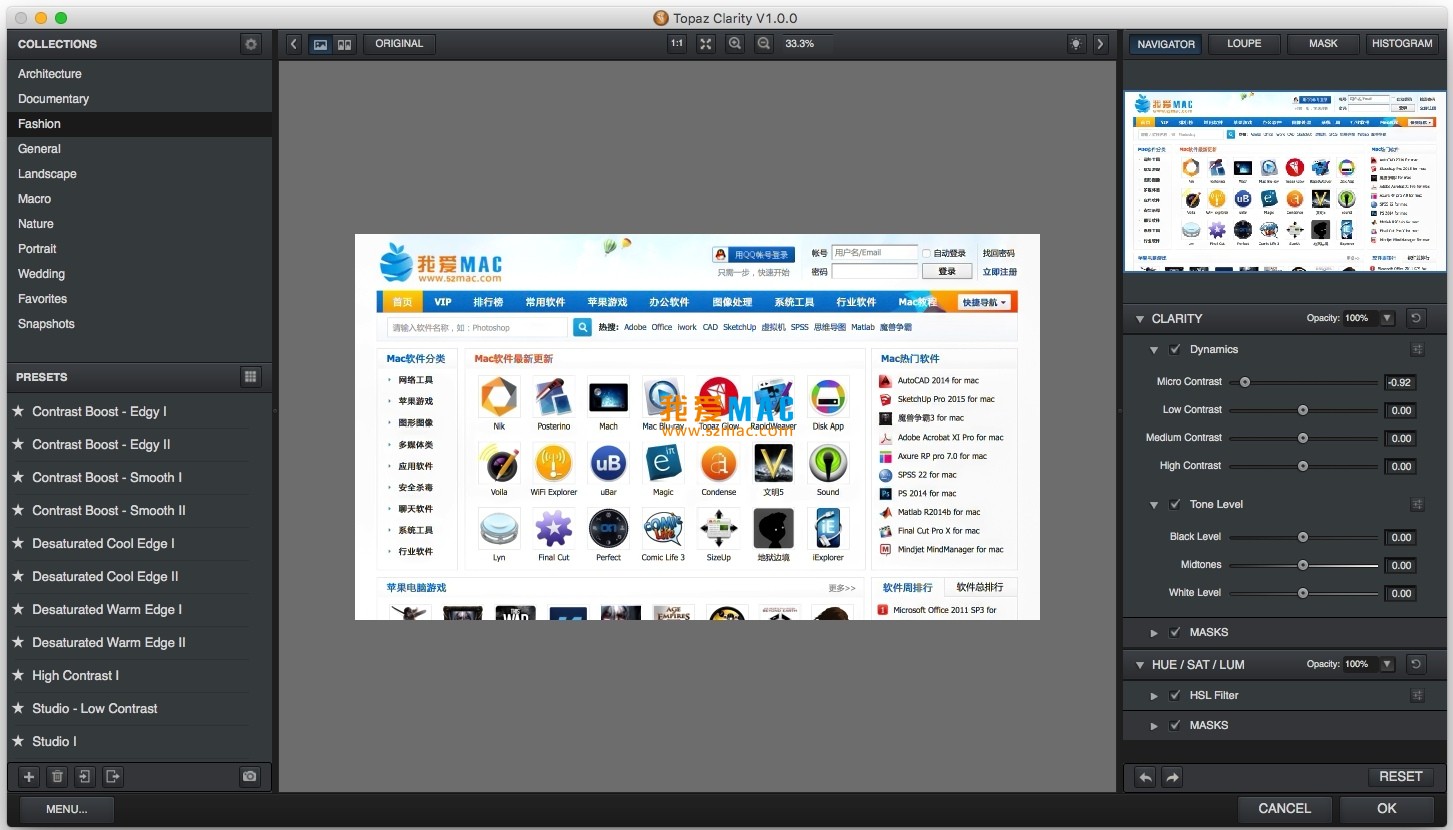This screenshot has width=1453, height=830.
Task: Switch to the LOUPE tab
Action: [1245, 44]
